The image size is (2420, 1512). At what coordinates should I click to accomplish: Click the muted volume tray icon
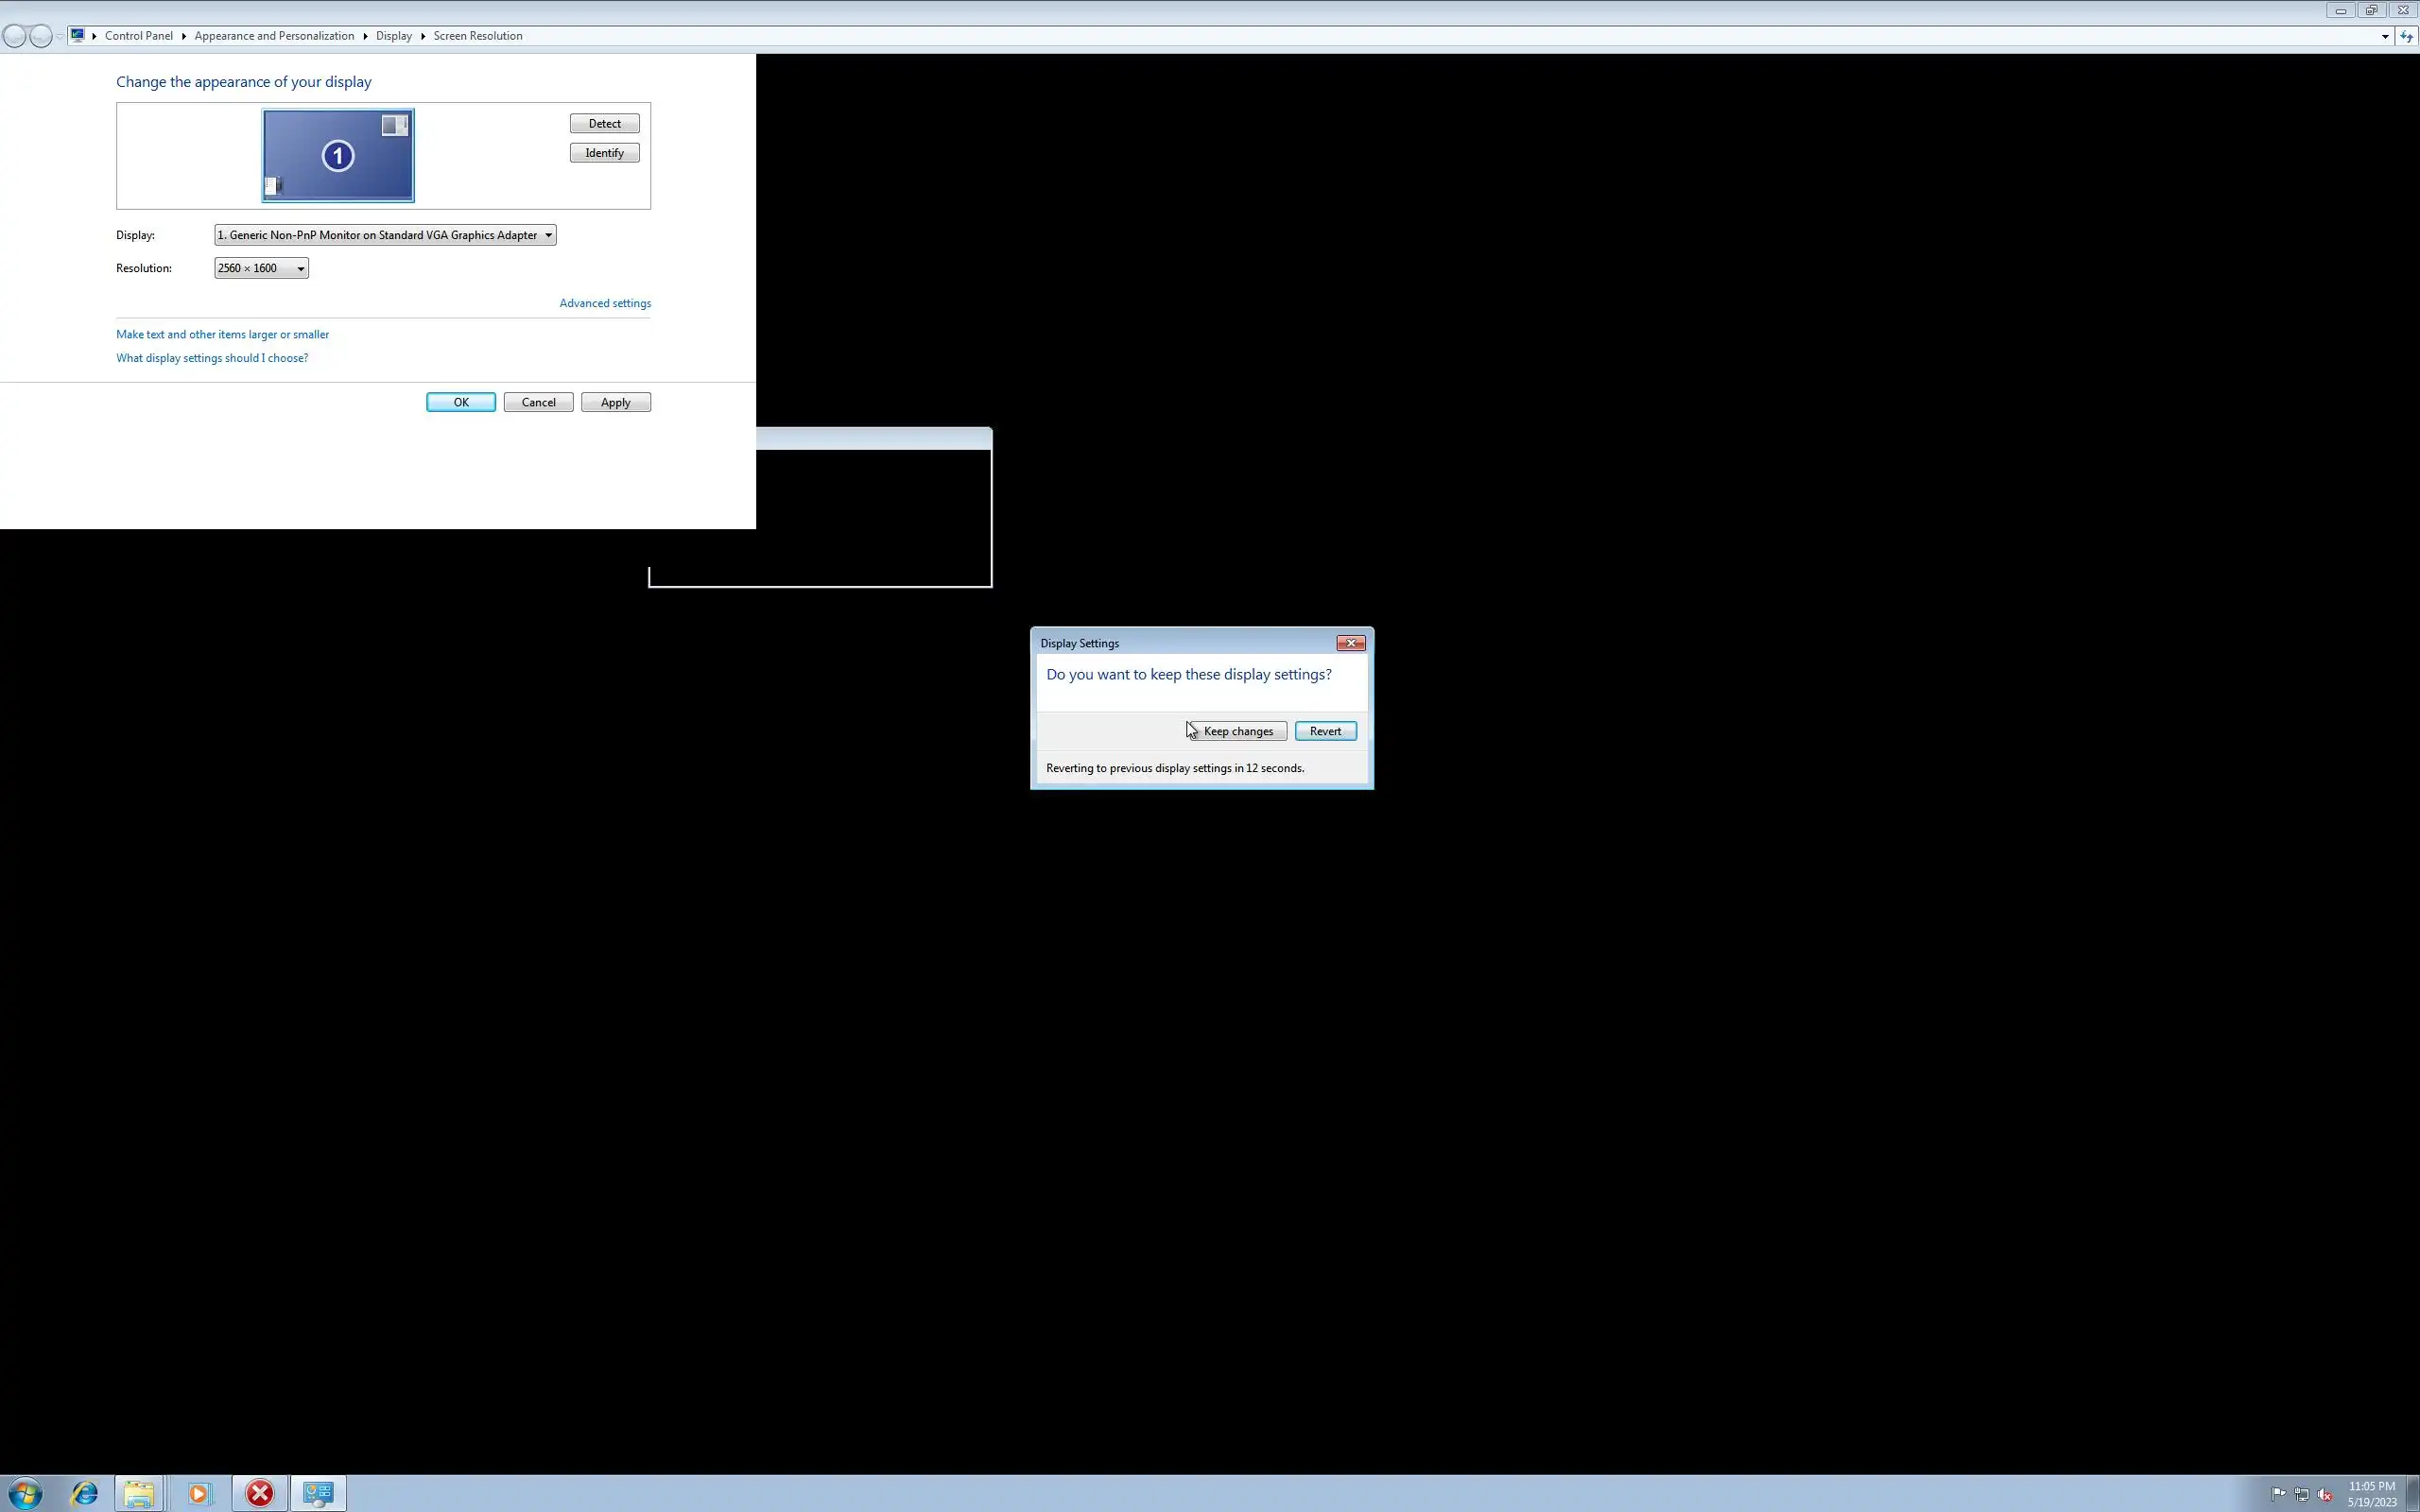point(2325,1495)
